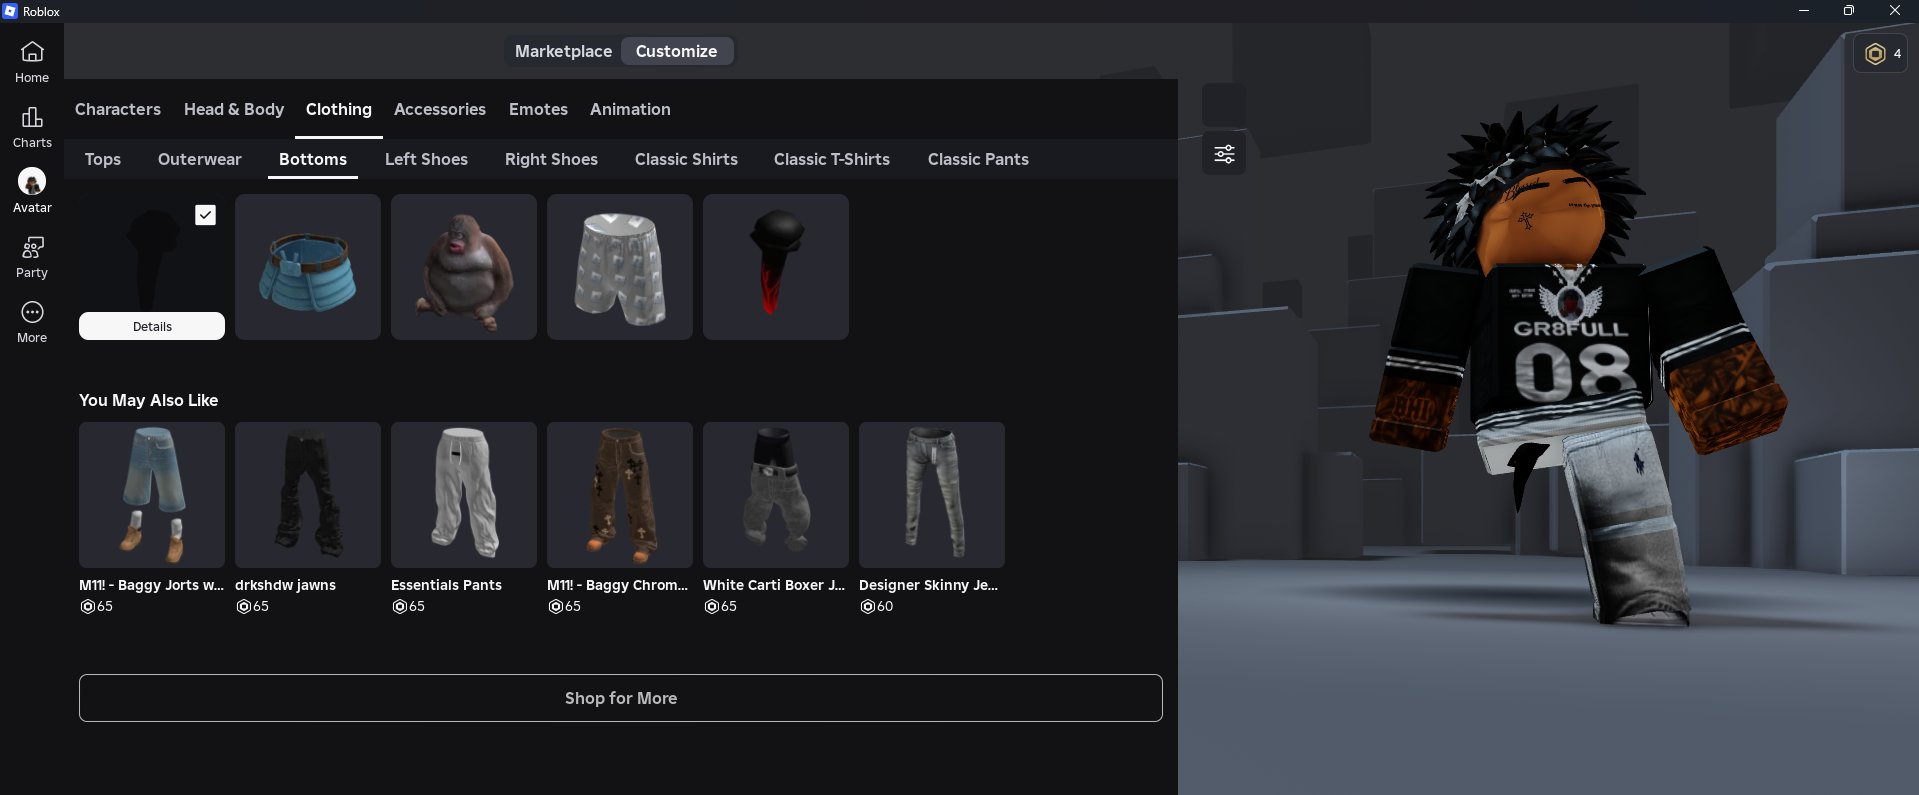This screenshot has width=1919, height=795.
Task: Open avatar settings sliders icon
Action: click(x=1224, y=154)
